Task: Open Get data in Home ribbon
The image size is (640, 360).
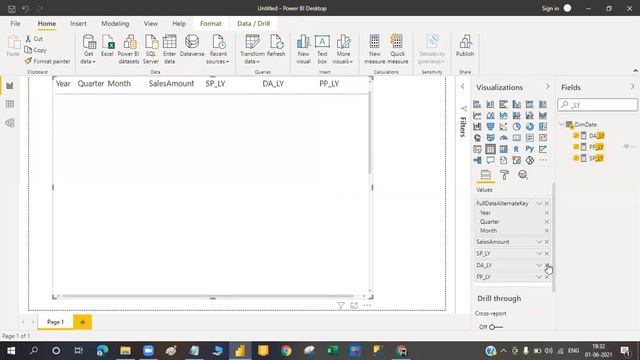Action: (89, 49)
